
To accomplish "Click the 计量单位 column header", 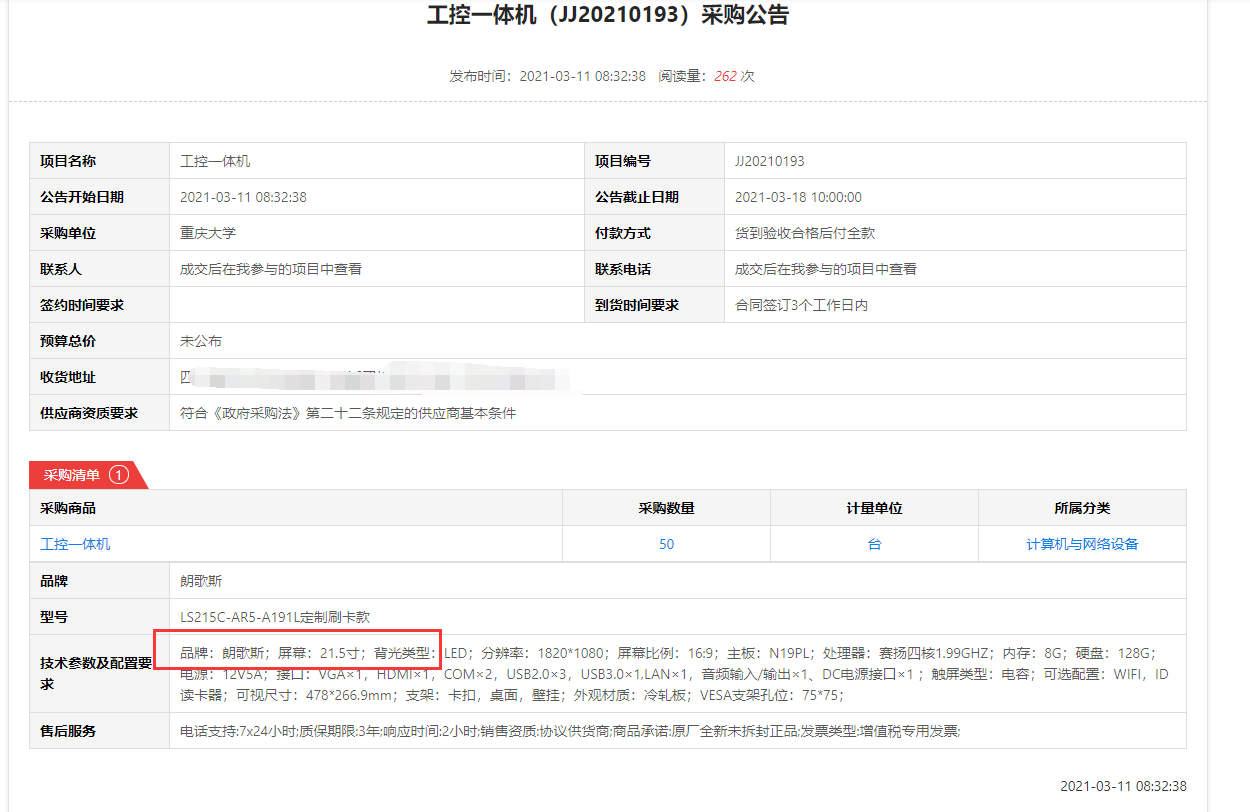I will [x=874, y=508].
